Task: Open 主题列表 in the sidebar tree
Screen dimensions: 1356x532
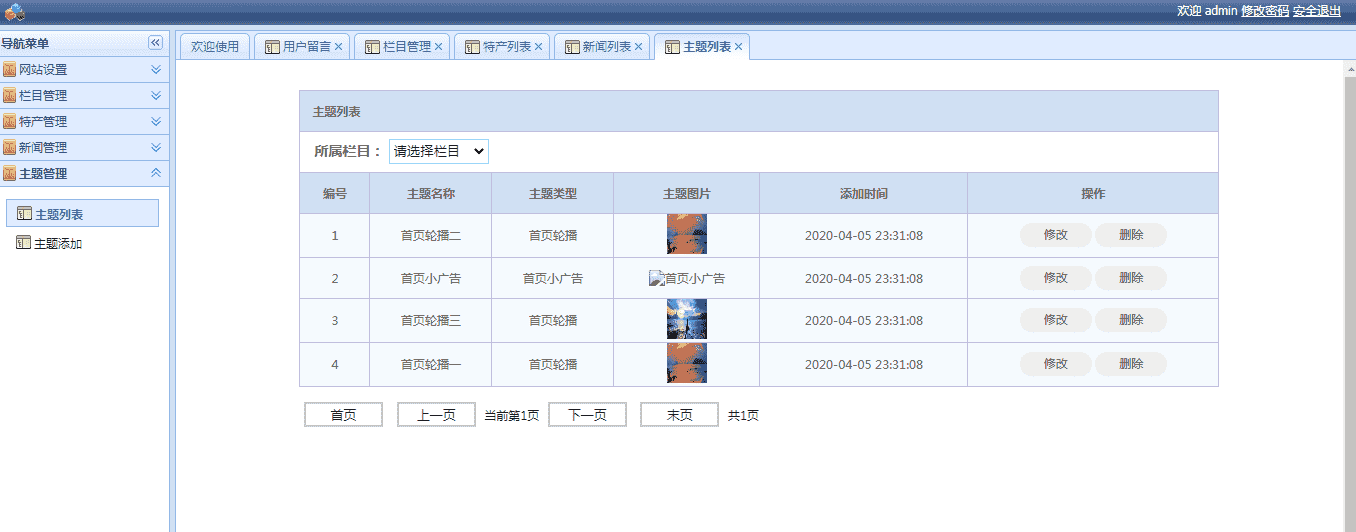Action: 82,214
